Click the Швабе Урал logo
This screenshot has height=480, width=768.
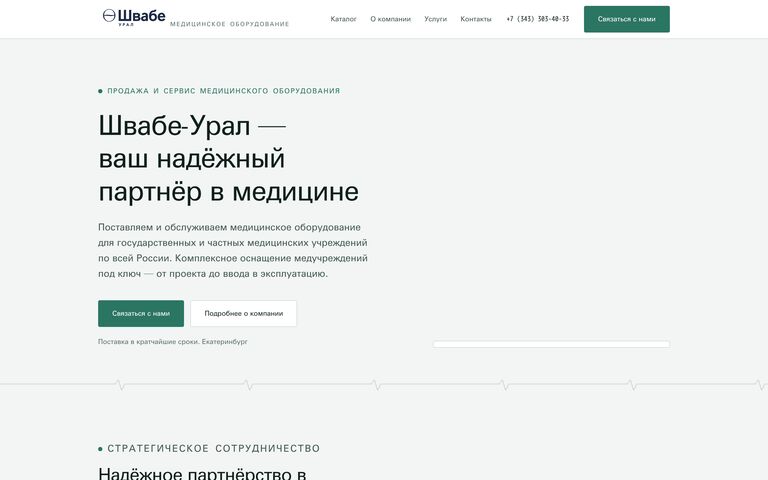tap(134, 17)
